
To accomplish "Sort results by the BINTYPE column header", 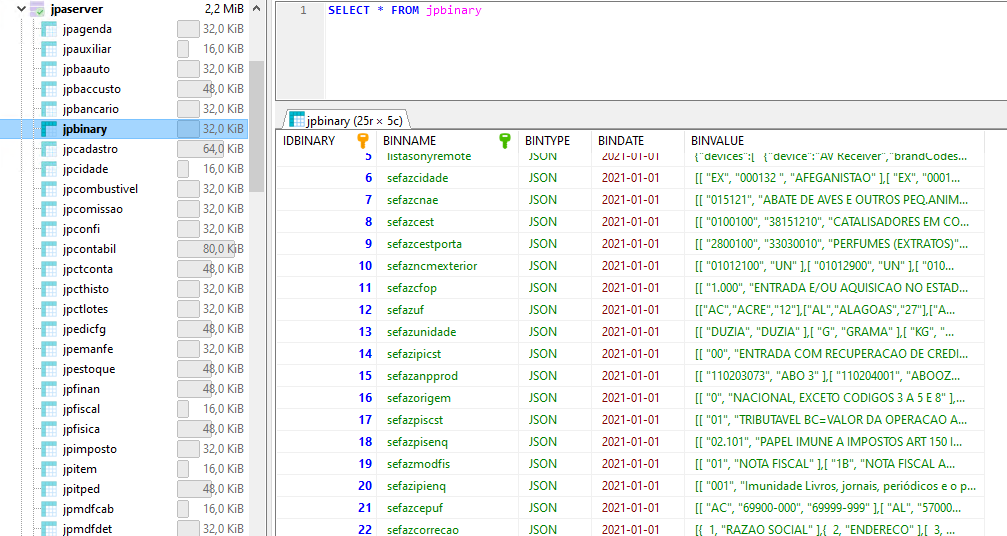I will [x=547, y=141].
